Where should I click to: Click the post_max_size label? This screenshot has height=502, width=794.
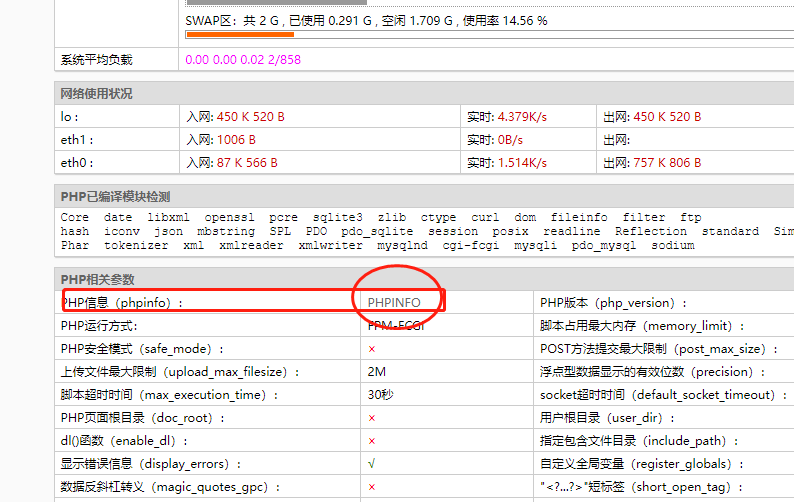659,349
